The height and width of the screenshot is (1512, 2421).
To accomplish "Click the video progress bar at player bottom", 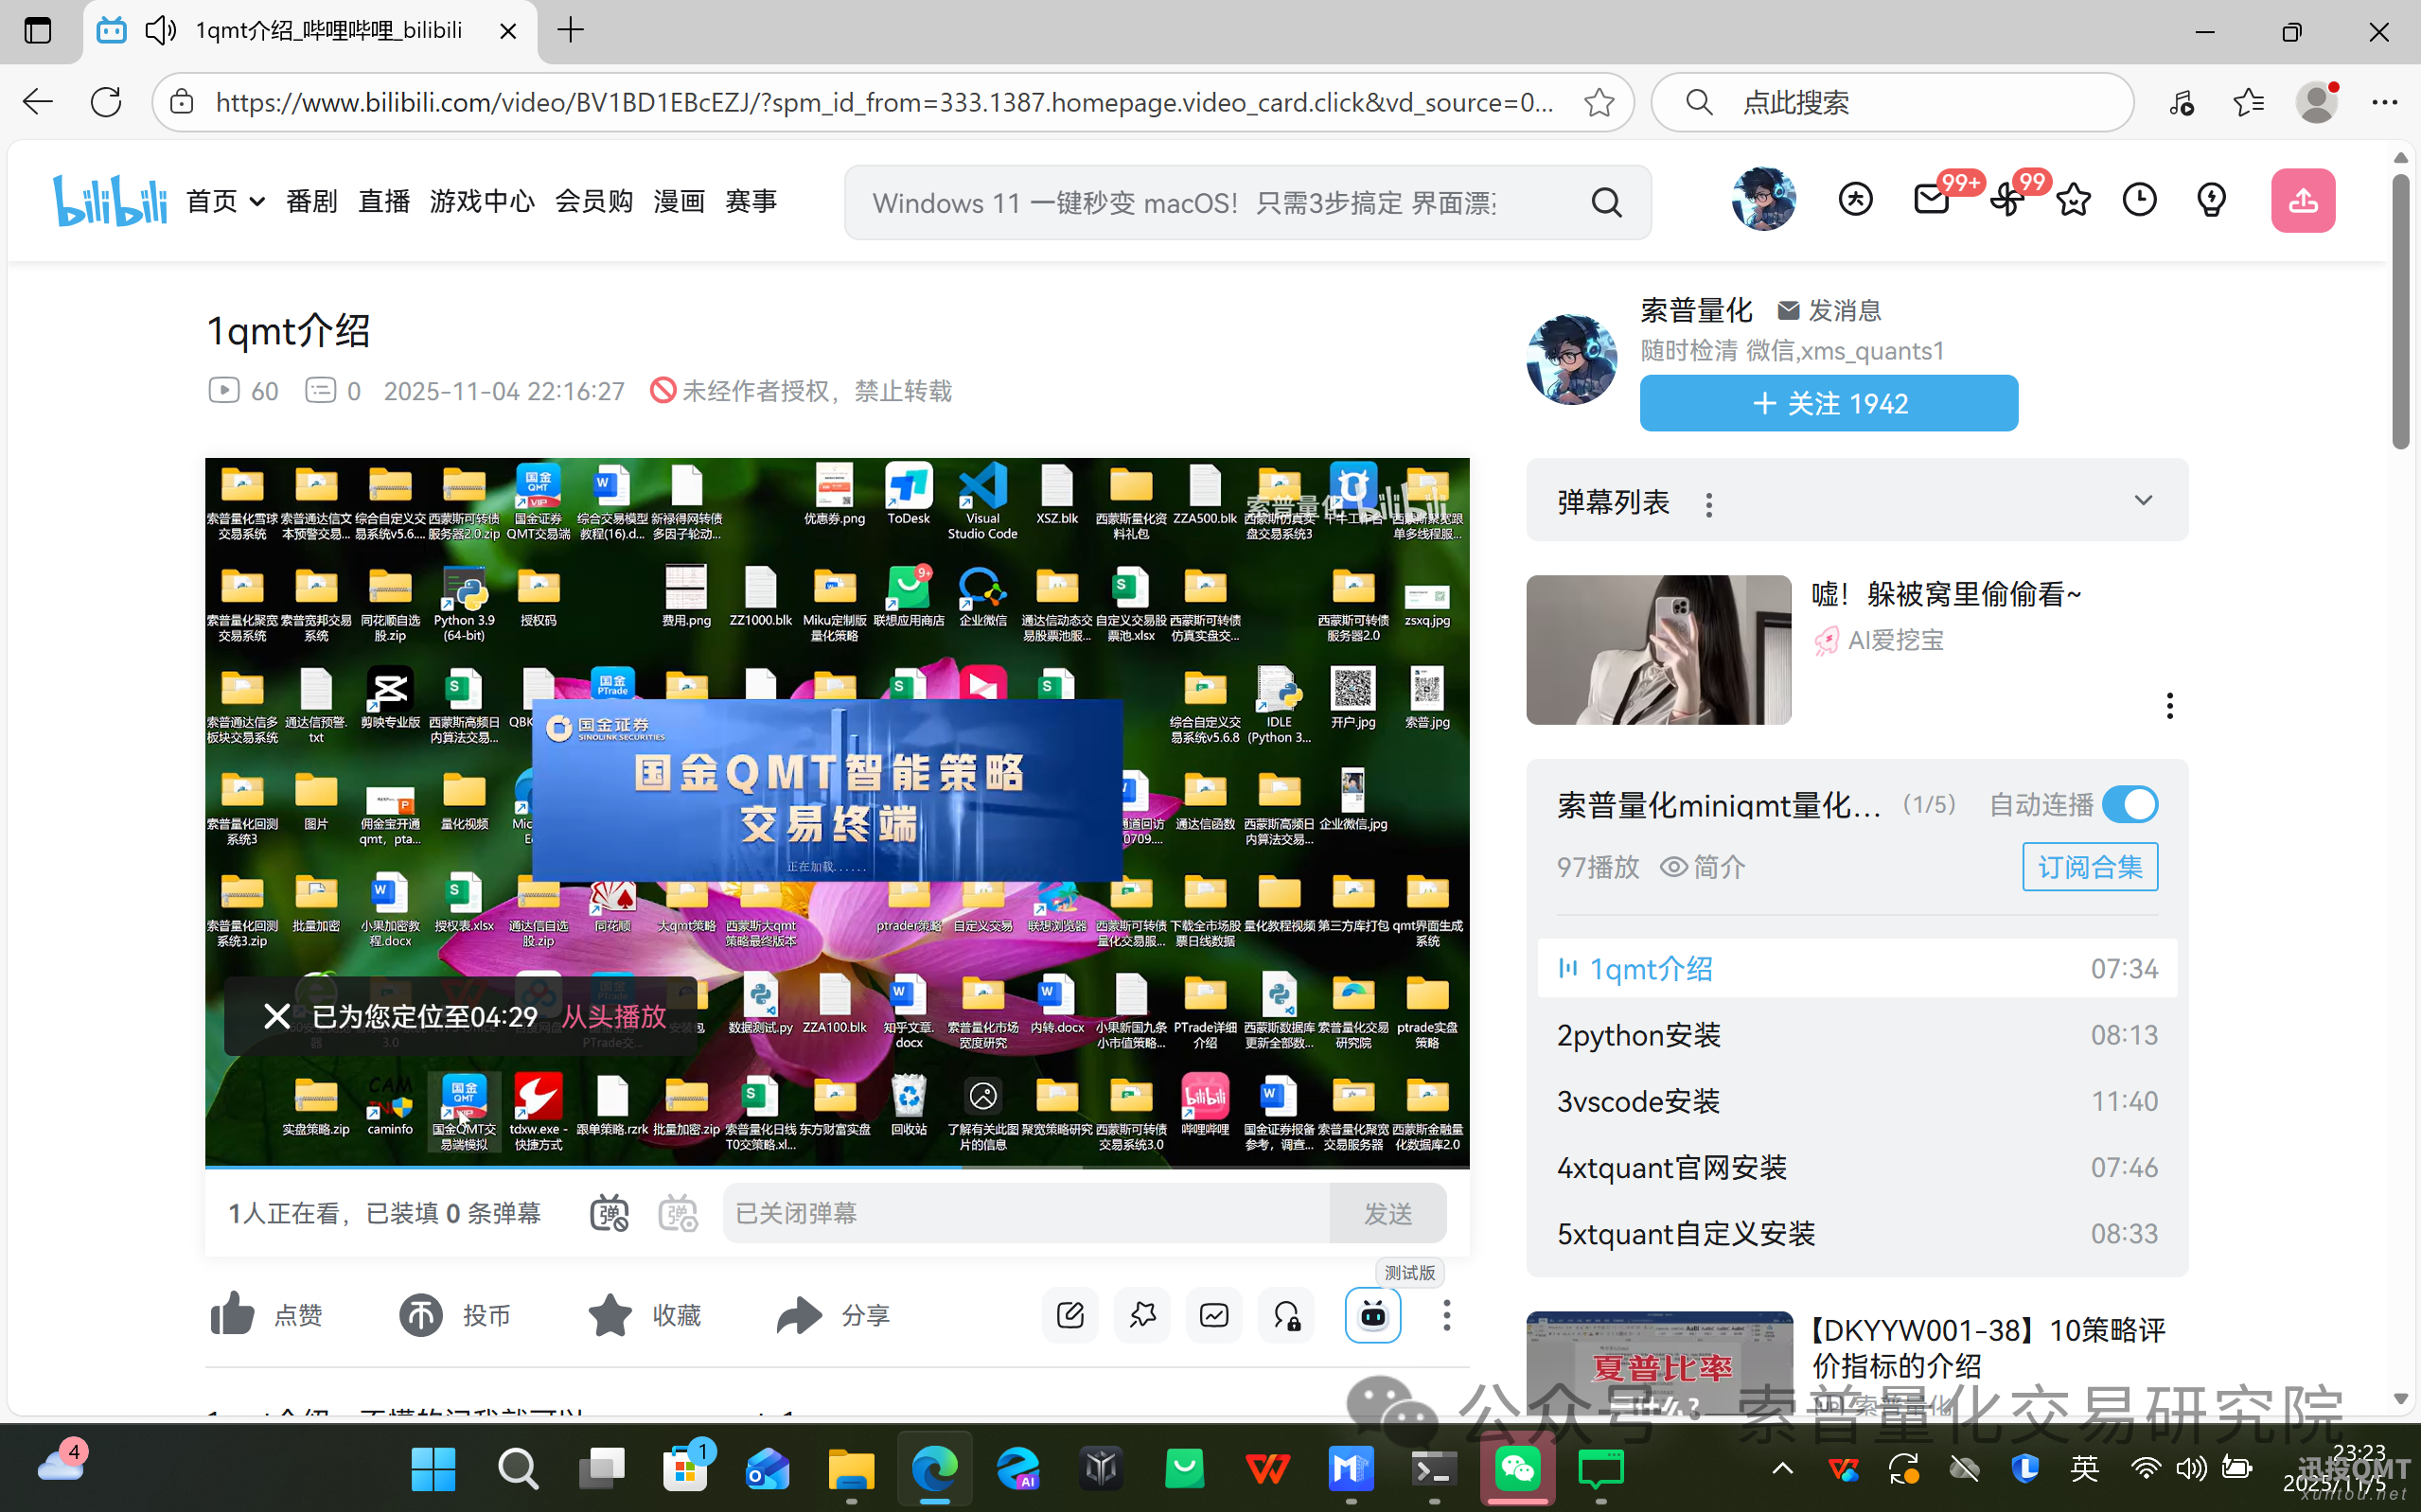I will click(835, 1165).
